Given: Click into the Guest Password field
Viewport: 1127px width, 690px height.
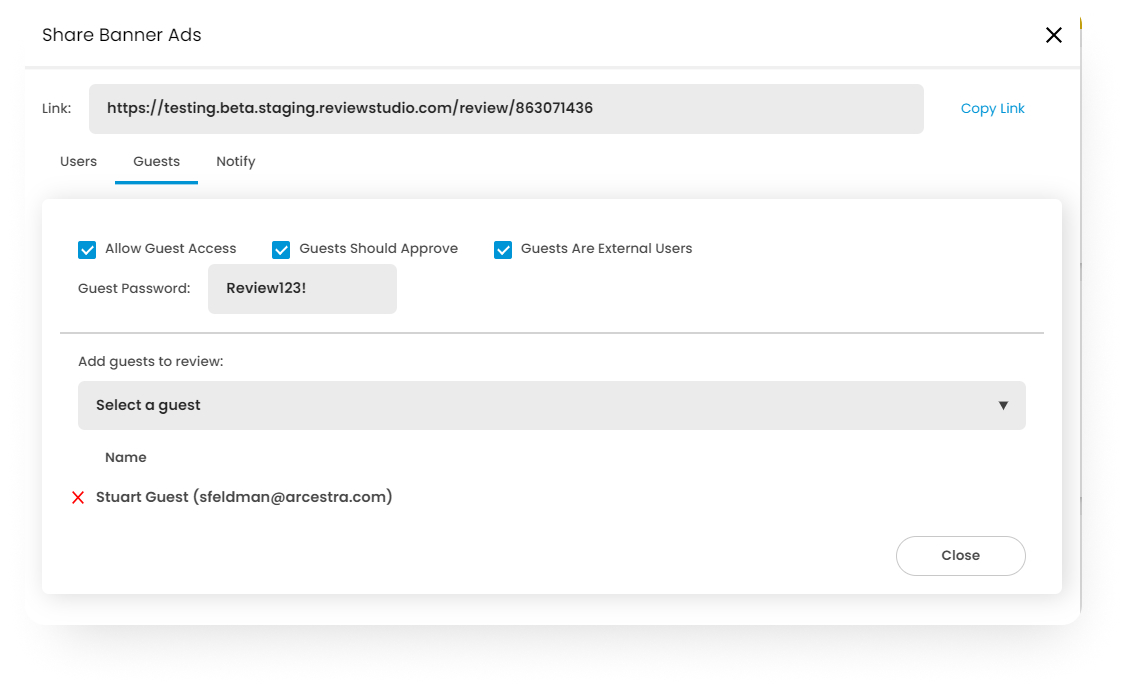Looking at the screenshot, I should click(302, 288).
